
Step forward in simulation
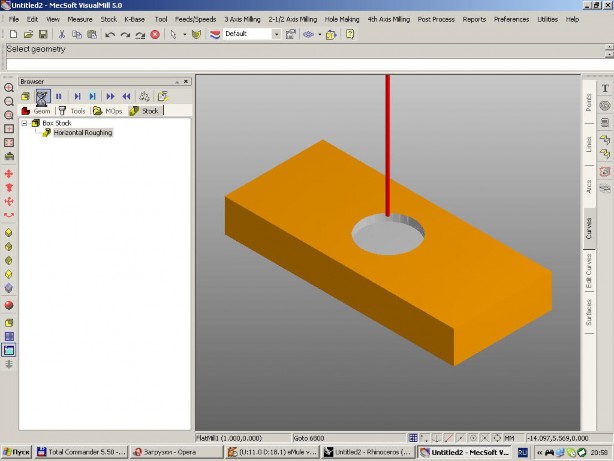[x=77, y=96]
